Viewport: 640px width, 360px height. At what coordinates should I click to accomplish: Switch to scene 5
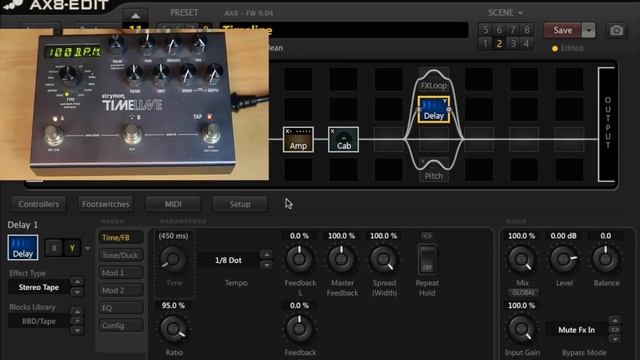point(485,29)
